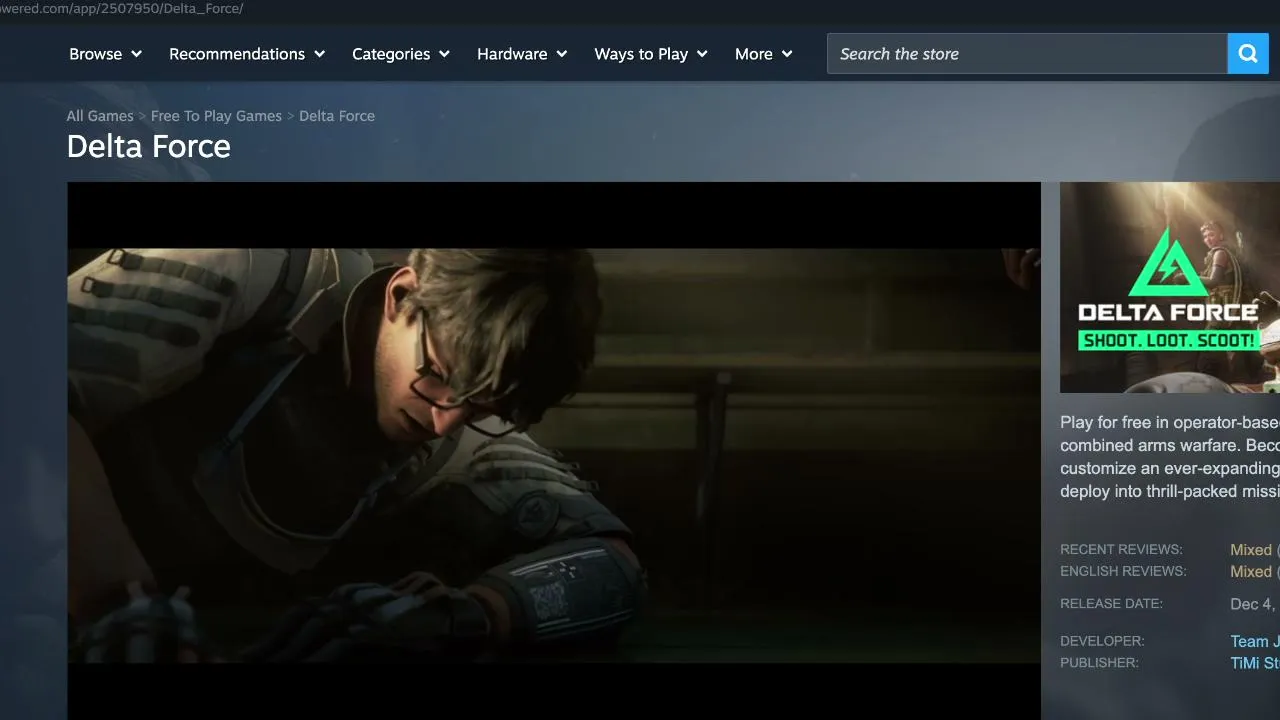The image size is (1280, 720).
Task: Visit the TiMi publisher link
Action: 1255,663
